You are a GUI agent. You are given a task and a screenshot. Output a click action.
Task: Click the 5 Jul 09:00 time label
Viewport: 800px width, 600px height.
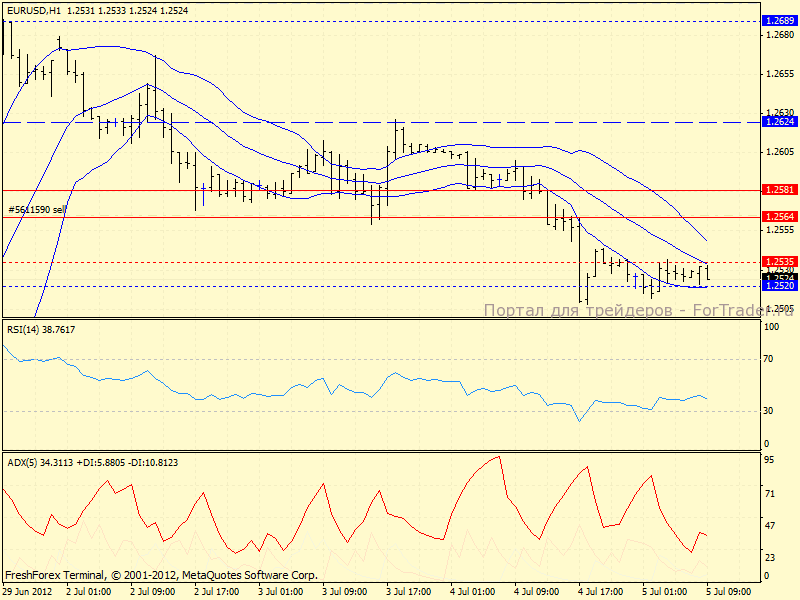[729, 592]
